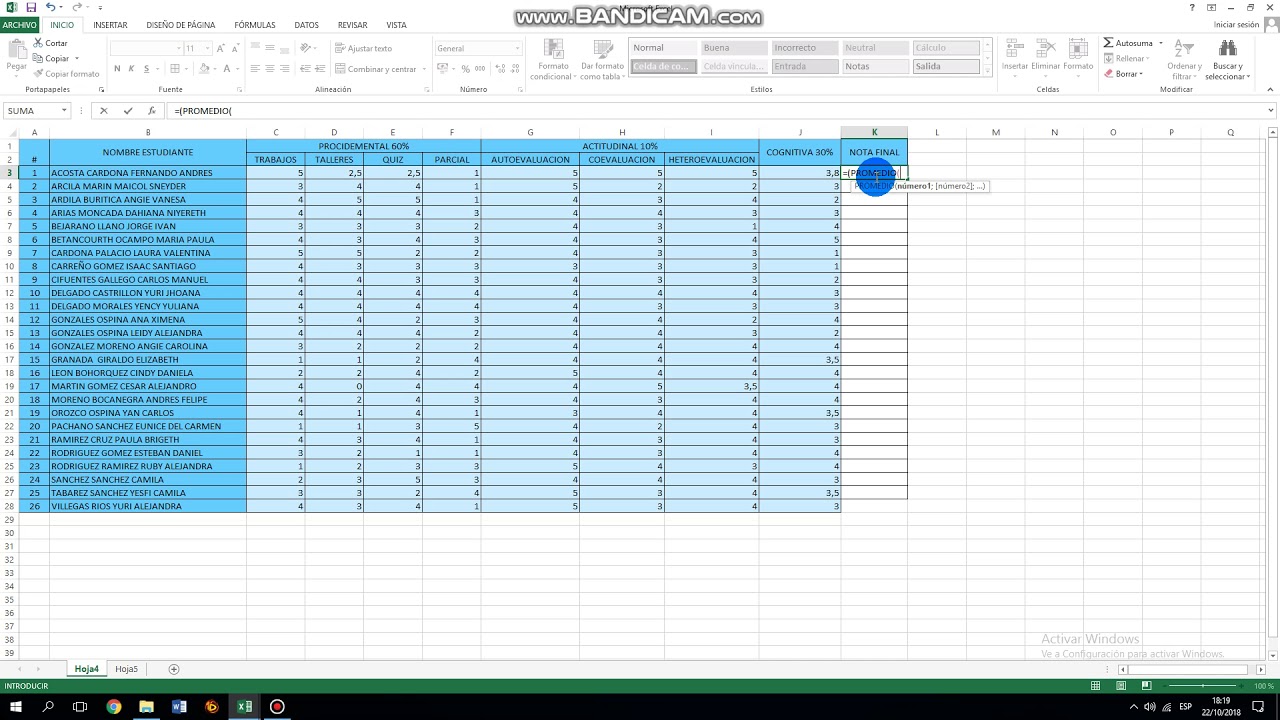Click in the formula bar input
The image size is (1280, 720).
pyautogui.click(x=715, y=111)
